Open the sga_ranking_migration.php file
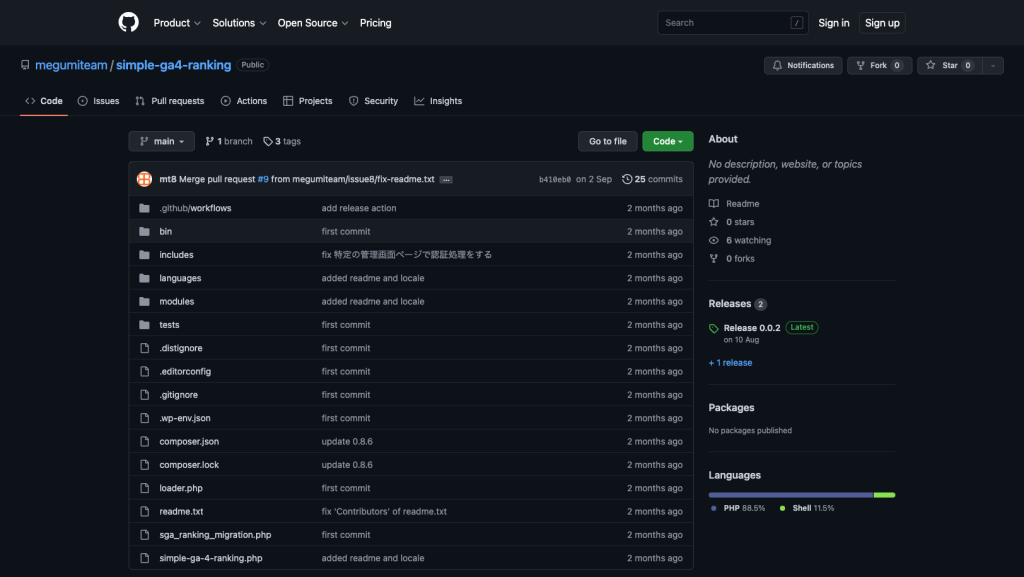 coord(215,535)
